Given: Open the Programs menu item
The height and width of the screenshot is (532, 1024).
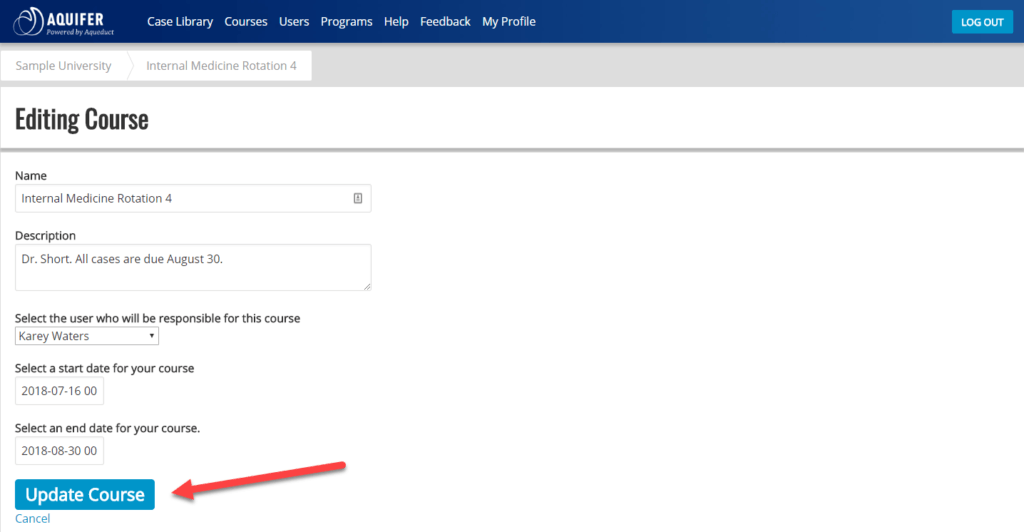Looking at the screenshot, I should click(x=346, y=22).
